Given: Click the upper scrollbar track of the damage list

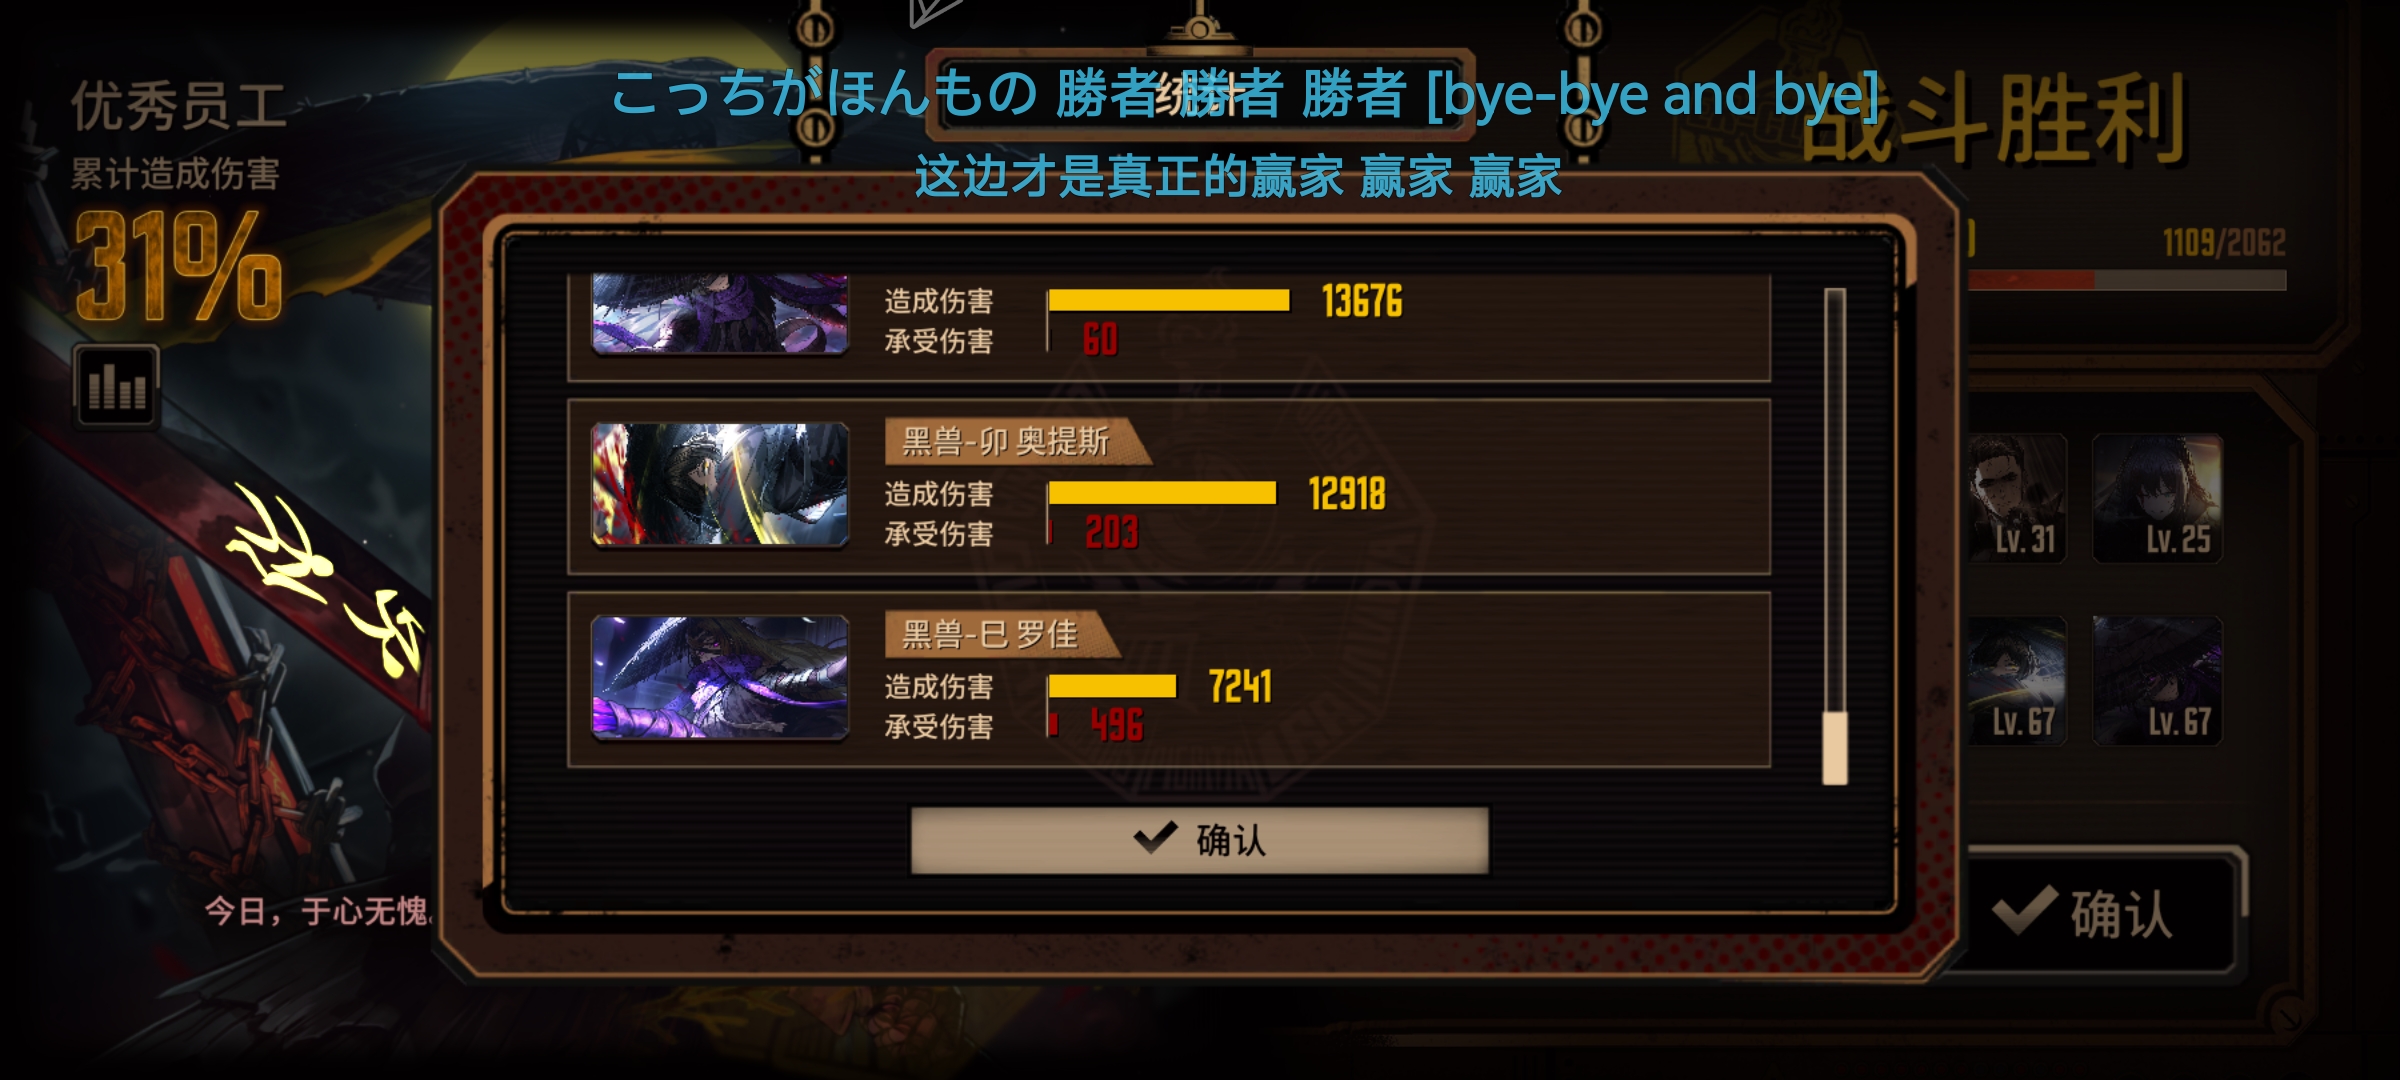Looking at the screenshot, I should (x=1835, y=500).
